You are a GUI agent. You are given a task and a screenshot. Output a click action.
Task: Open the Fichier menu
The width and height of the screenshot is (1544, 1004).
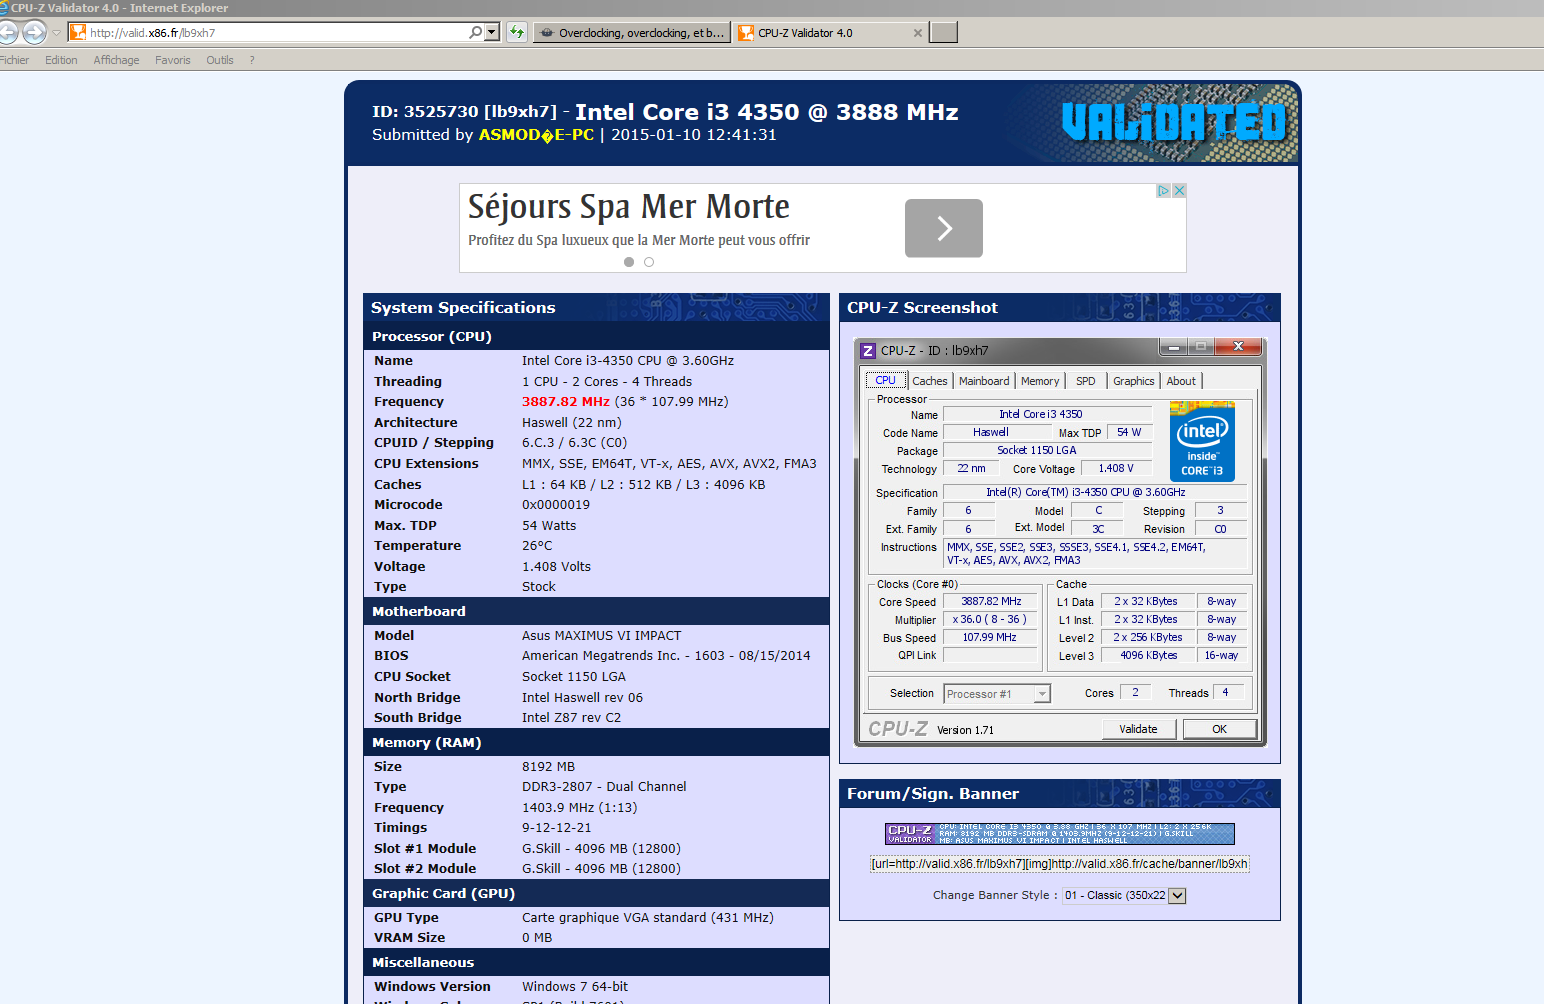click(x=14, y=60)
